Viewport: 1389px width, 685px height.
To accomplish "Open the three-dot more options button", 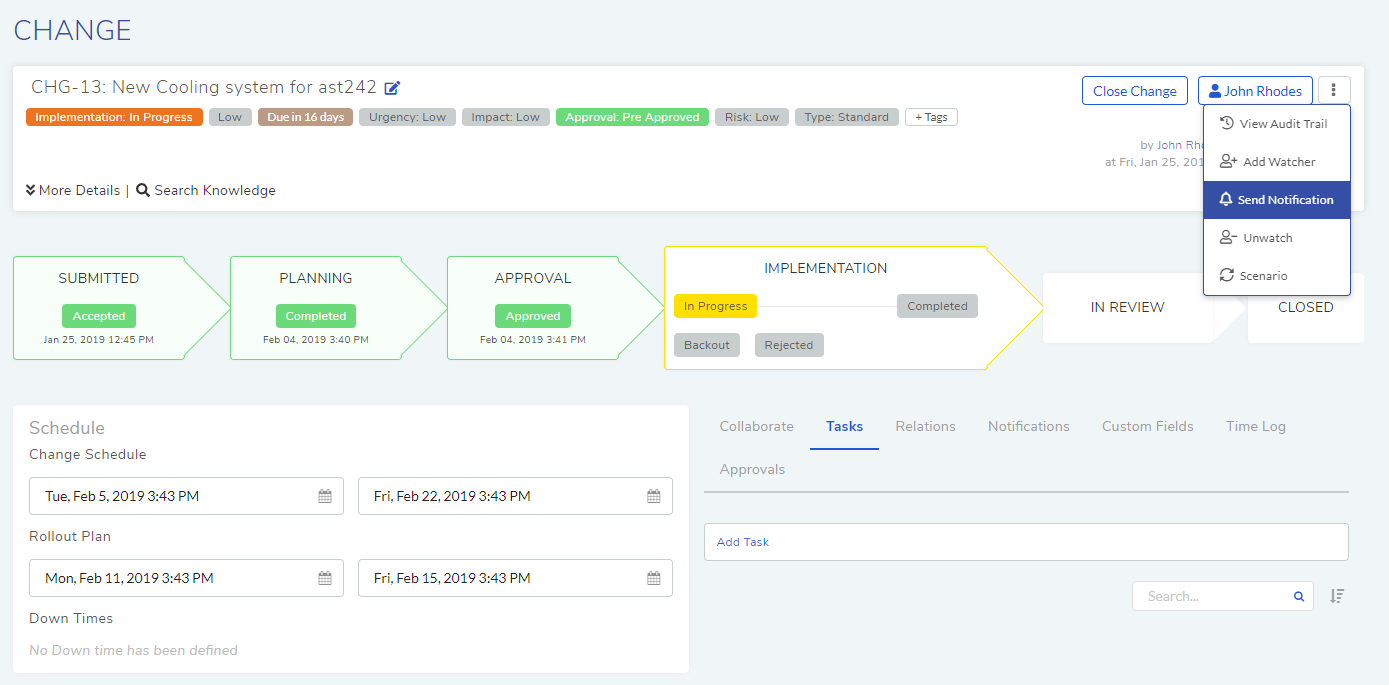I will pos(1334,91).
